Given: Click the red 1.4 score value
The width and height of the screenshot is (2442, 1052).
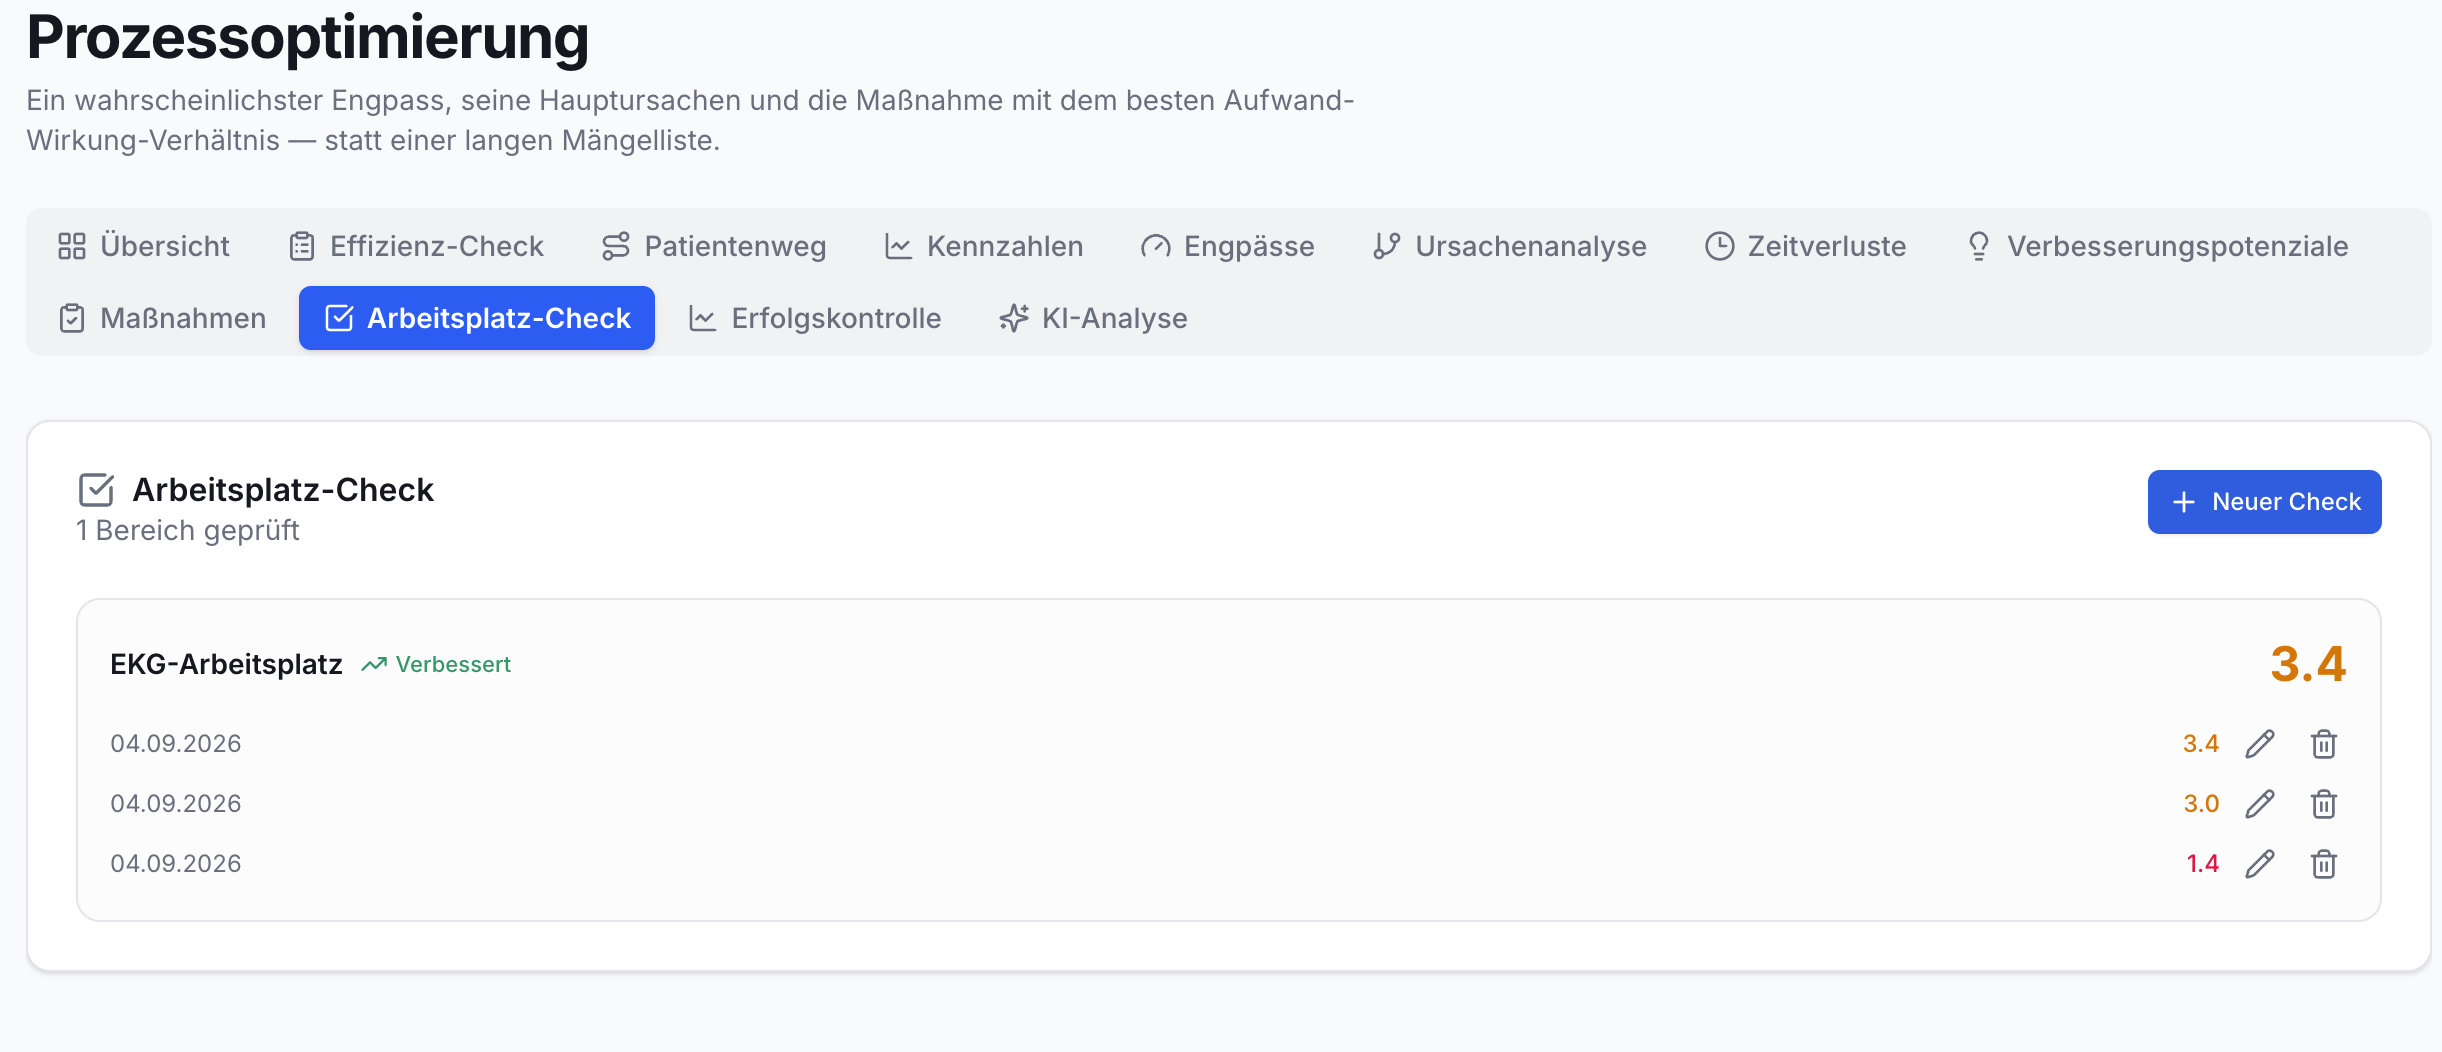Looking at the screenshot, I should click(x=2203, y=864).
